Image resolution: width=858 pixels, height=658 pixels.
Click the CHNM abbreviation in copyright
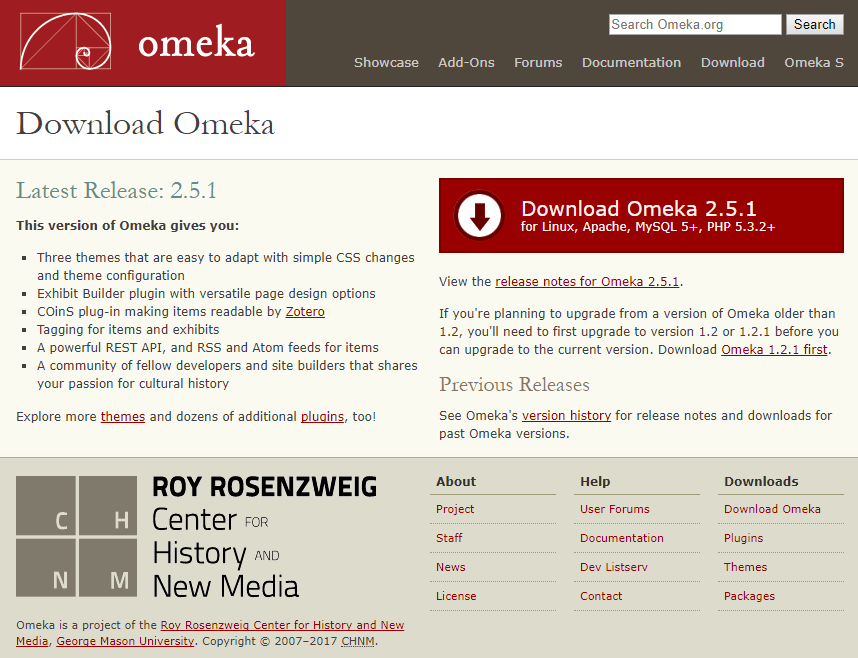(358, 641)
